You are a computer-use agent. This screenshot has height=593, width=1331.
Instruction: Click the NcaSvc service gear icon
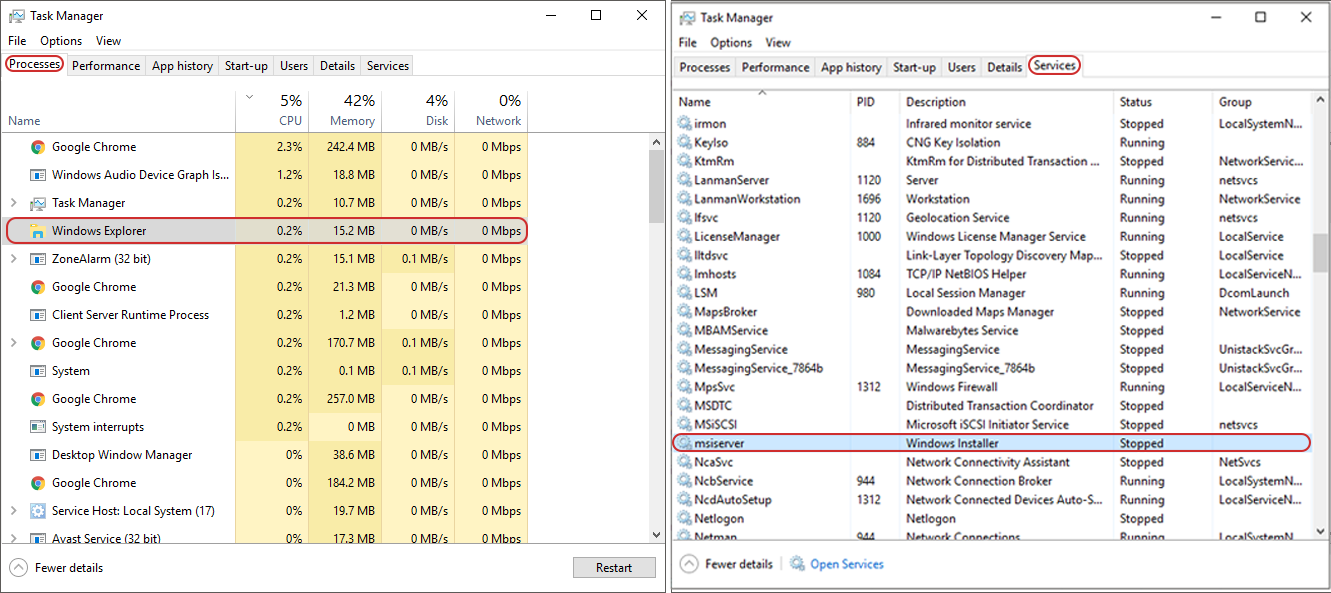[685, 462]
